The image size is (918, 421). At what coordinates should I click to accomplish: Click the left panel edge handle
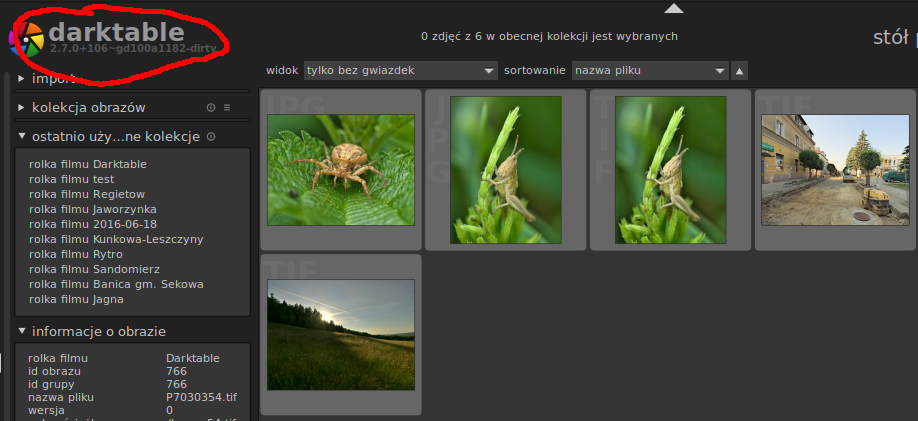pos(4,240)
